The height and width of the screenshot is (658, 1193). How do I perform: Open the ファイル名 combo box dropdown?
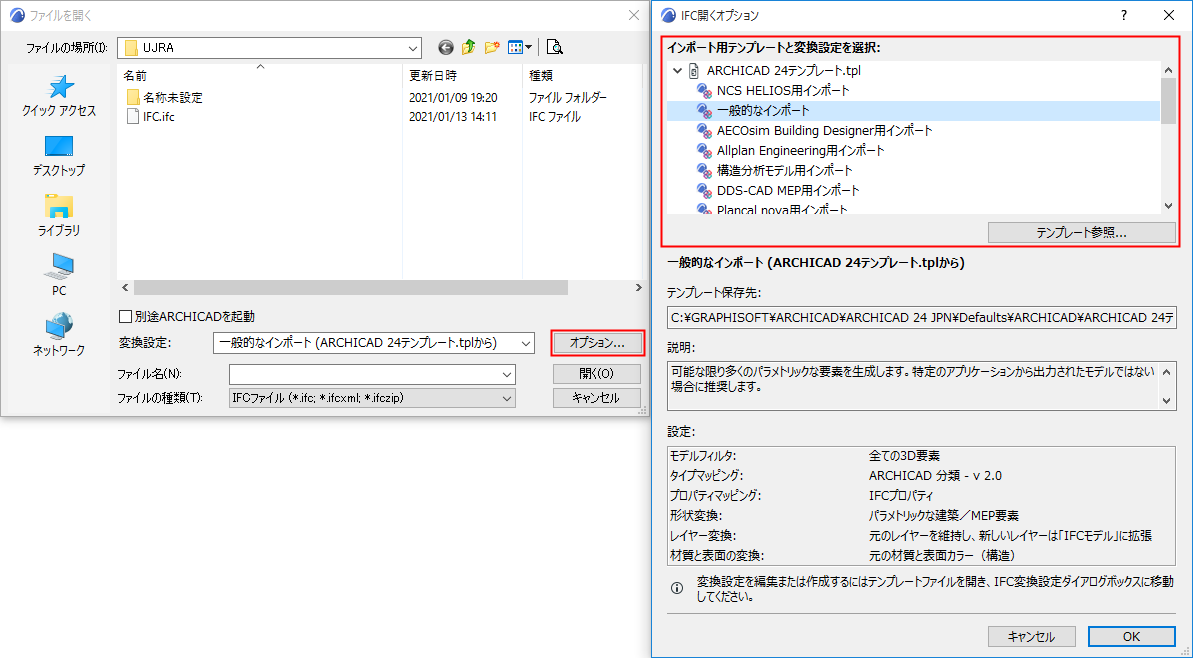point(507,374)
